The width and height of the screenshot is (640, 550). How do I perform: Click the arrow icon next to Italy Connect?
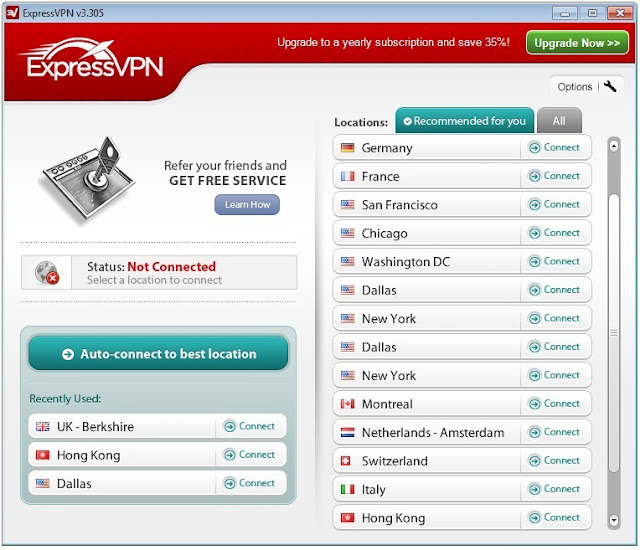[x=534, y=489]
